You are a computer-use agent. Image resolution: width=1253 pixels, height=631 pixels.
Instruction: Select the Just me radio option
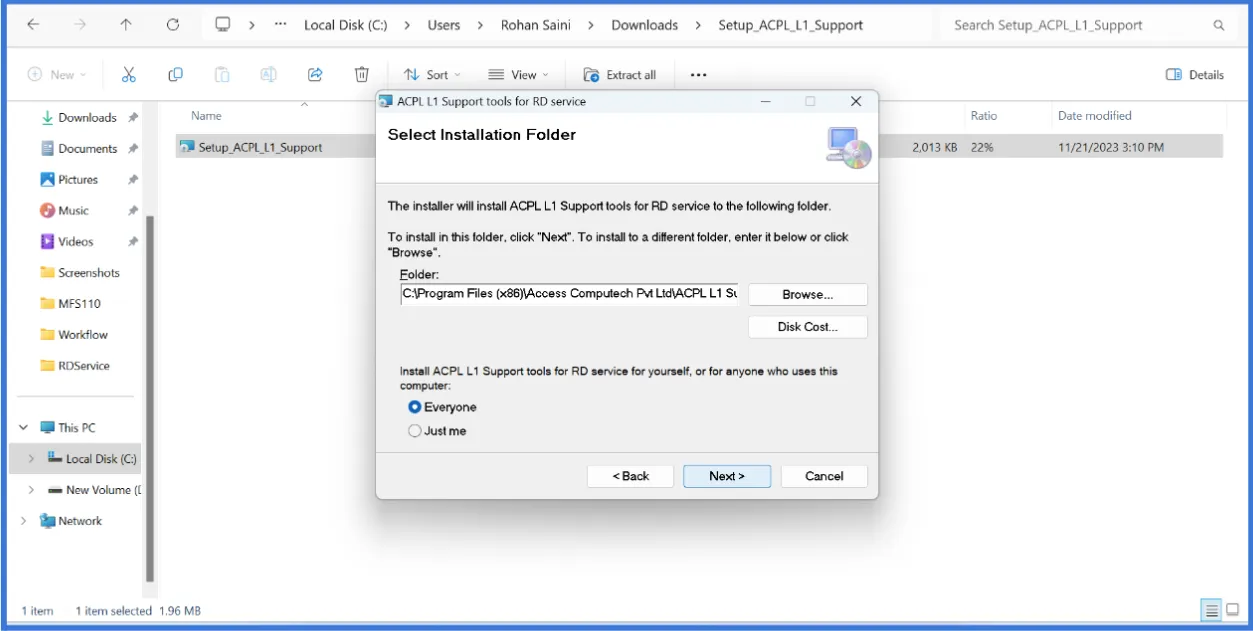click(415, 431)
